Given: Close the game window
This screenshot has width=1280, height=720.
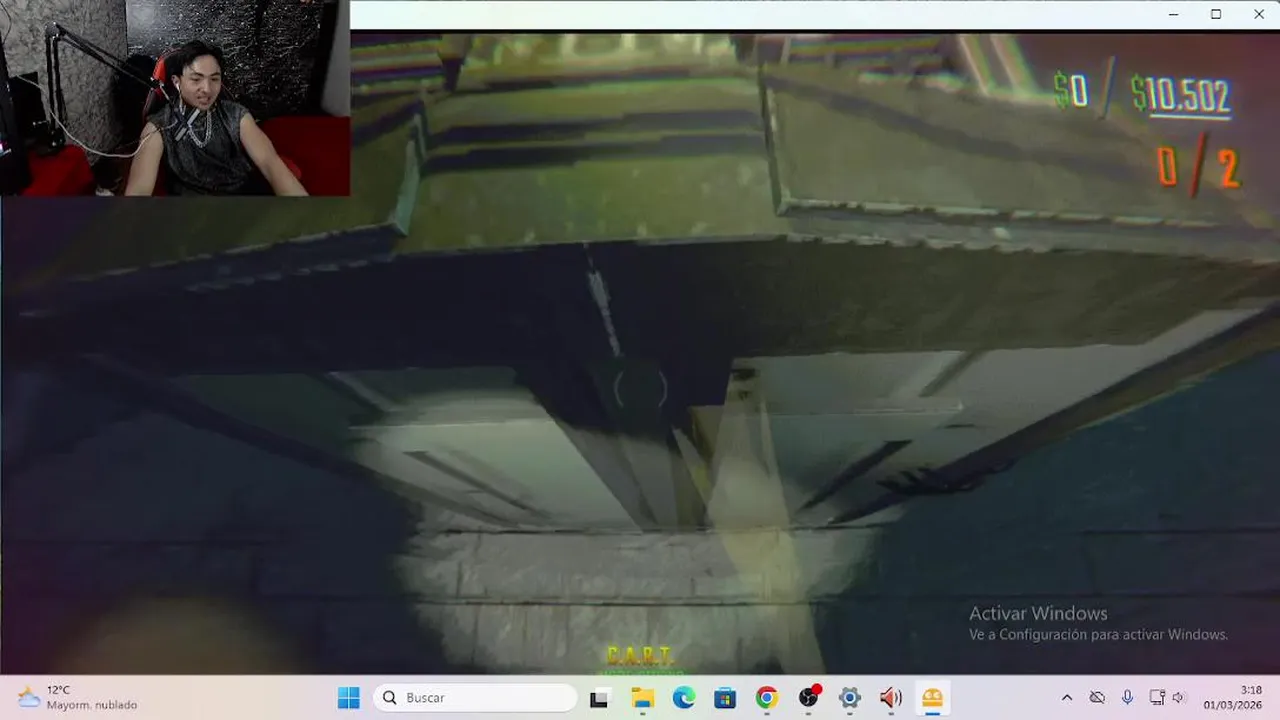Looking at the screenshot, I should click(x=1259, y=14).
